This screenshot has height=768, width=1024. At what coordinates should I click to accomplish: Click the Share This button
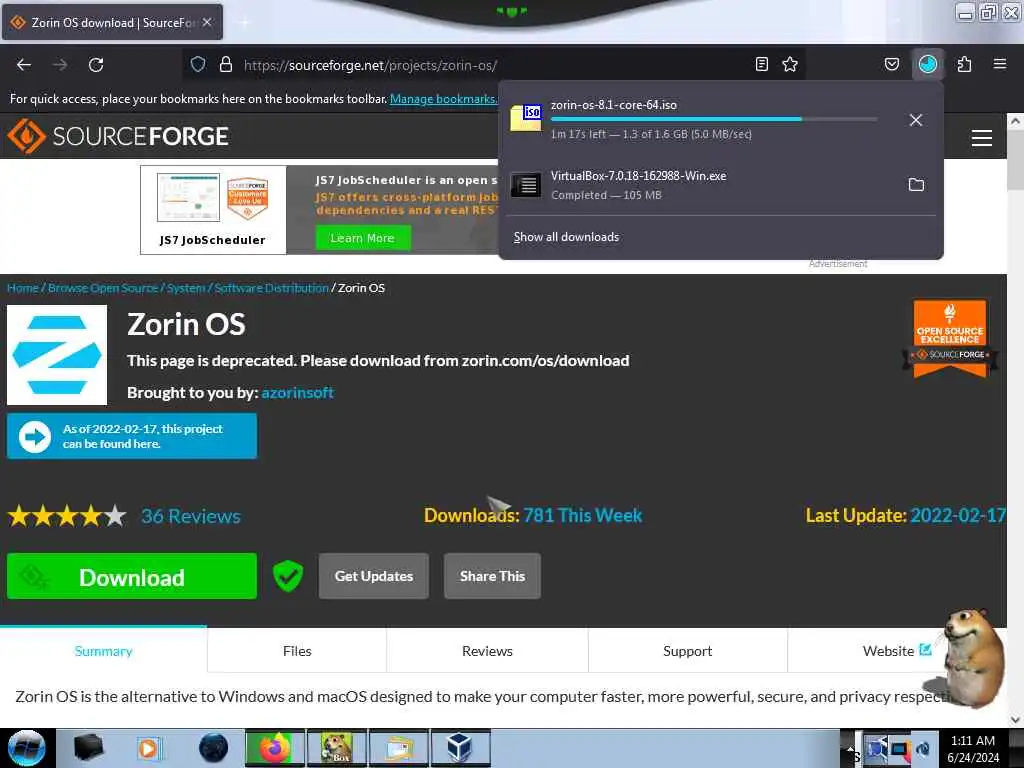pyautogui.click(x=492, y=576)
